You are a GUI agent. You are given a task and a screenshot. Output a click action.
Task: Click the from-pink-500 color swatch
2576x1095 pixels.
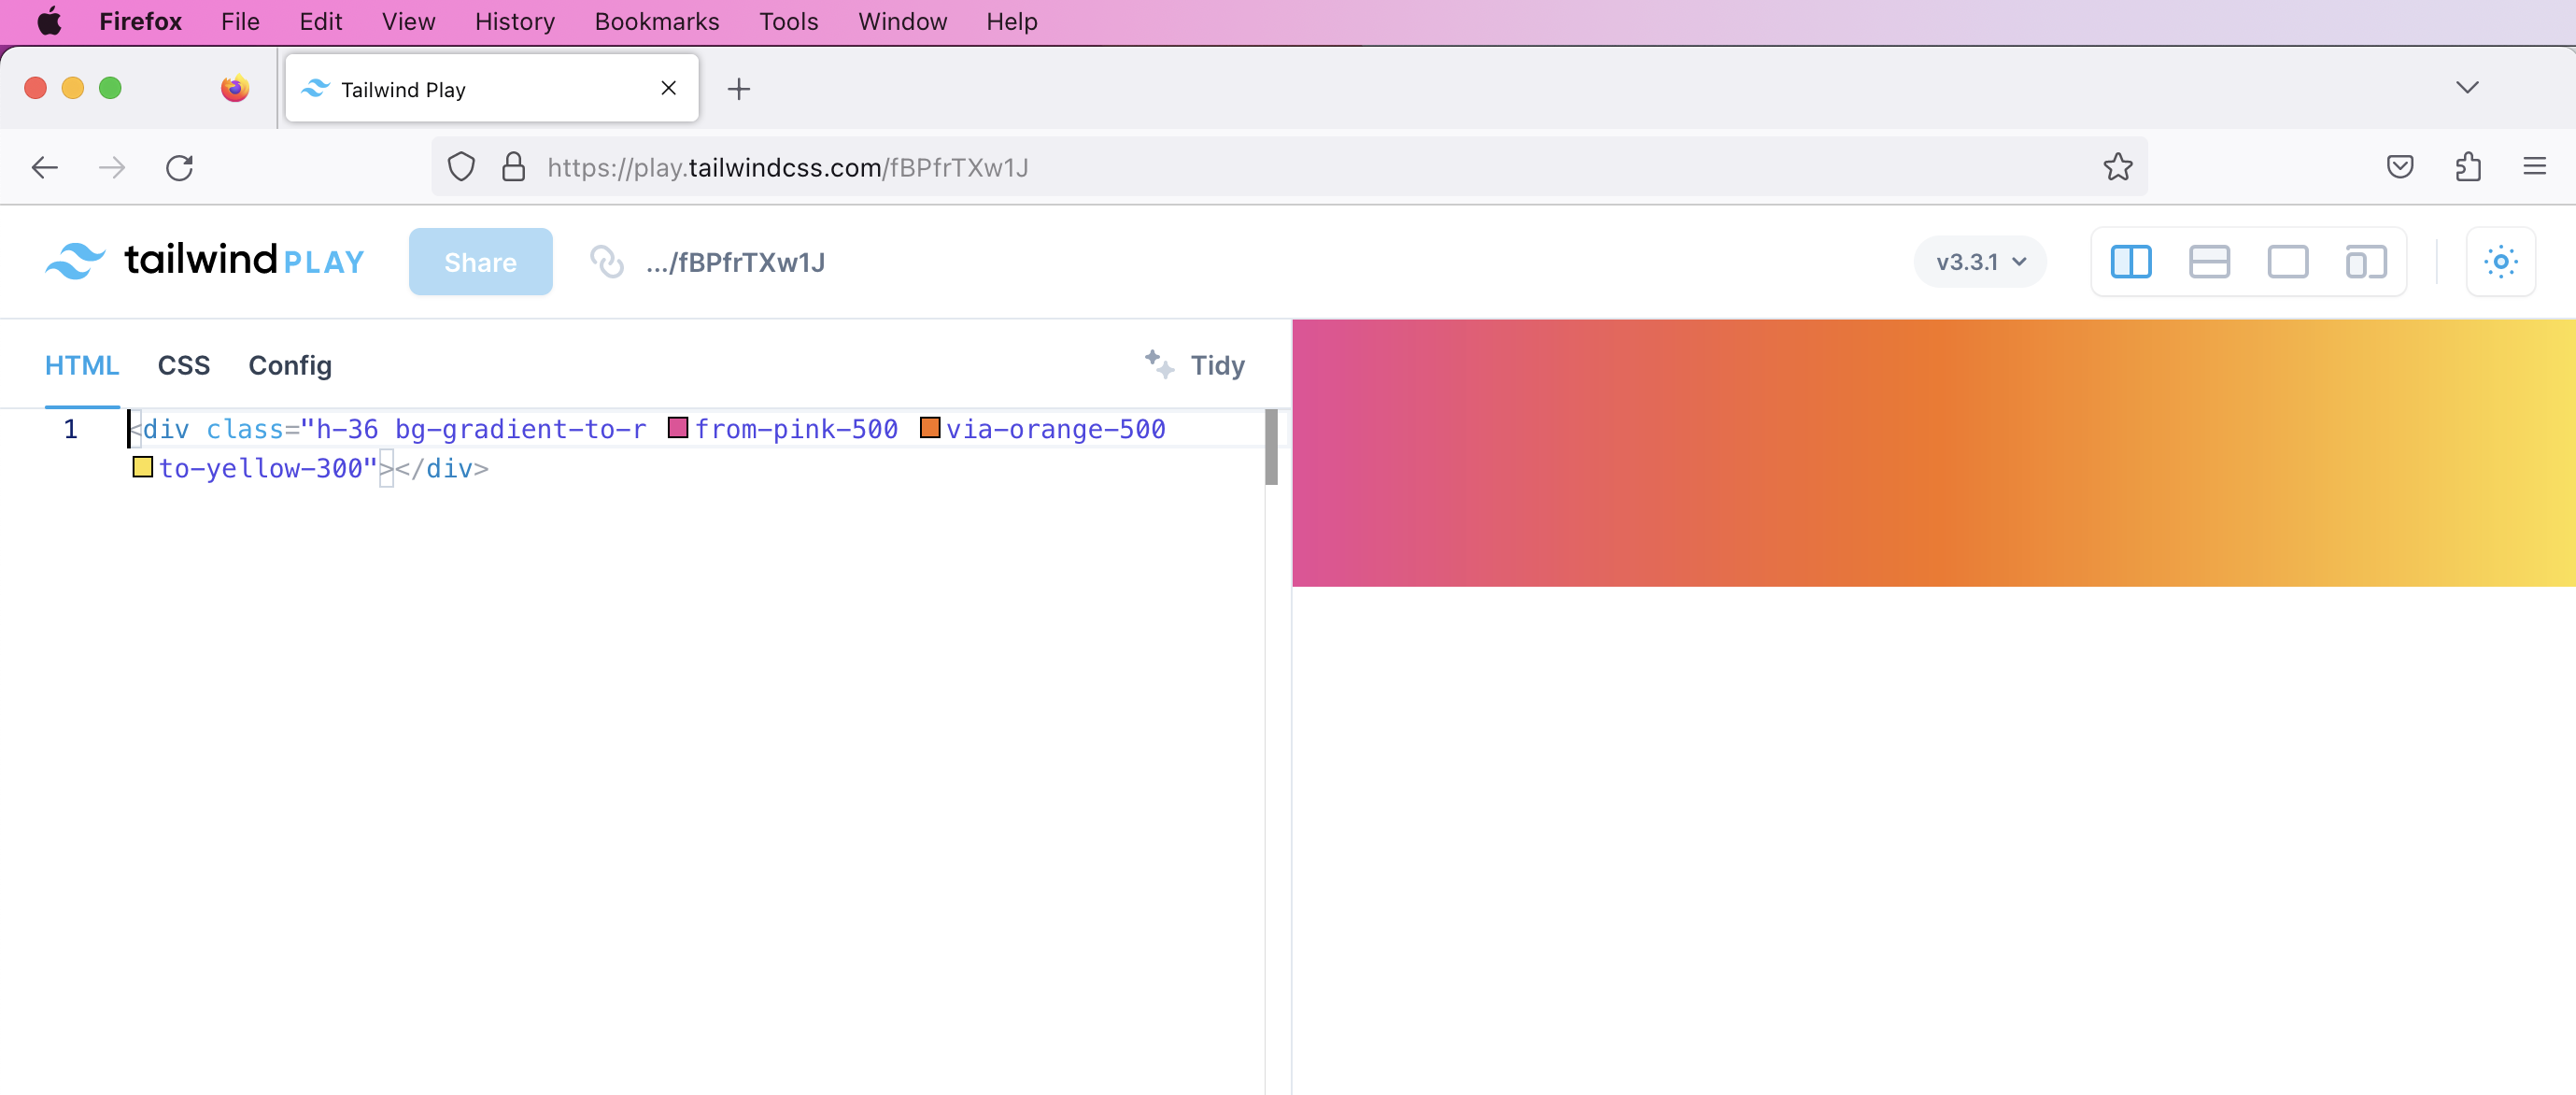coord(678,428)
